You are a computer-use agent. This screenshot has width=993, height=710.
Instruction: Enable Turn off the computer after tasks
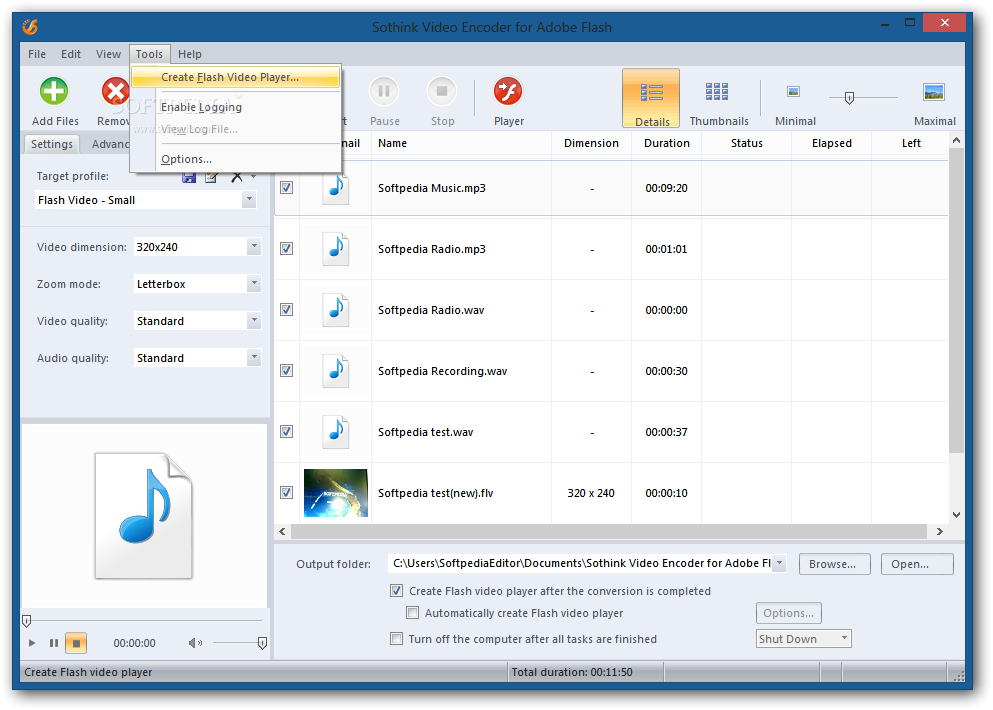[396, 638]
